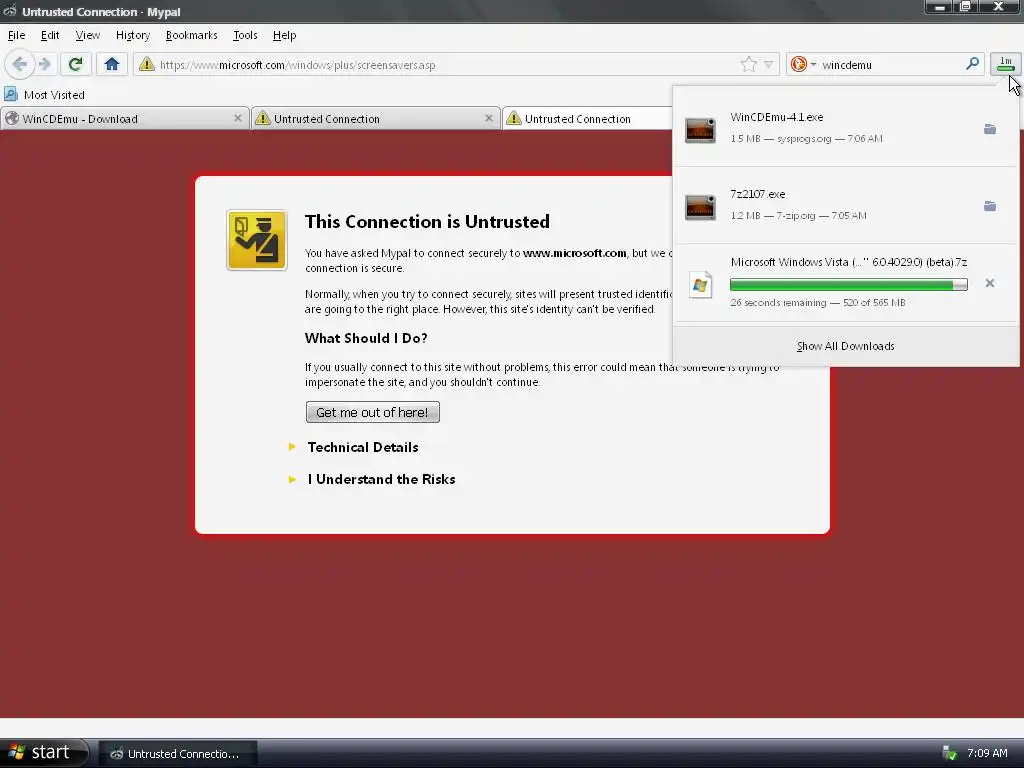1024x768 pixels.
Task: Click the sysprogs.org download details text
Action: (806, 138)
